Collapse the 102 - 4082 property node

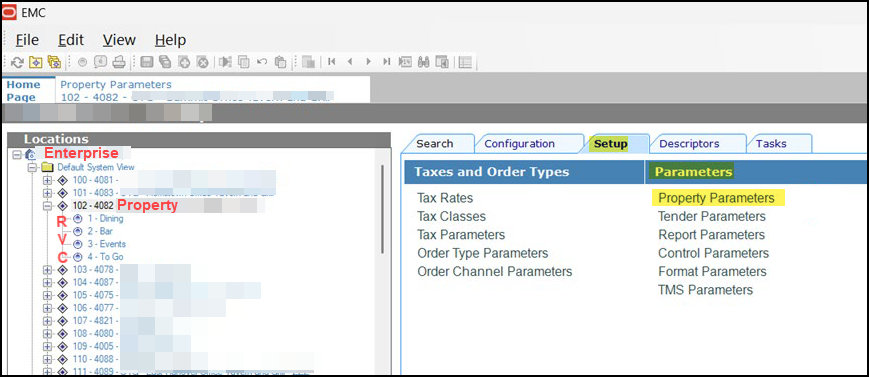(x=47, y=206)
